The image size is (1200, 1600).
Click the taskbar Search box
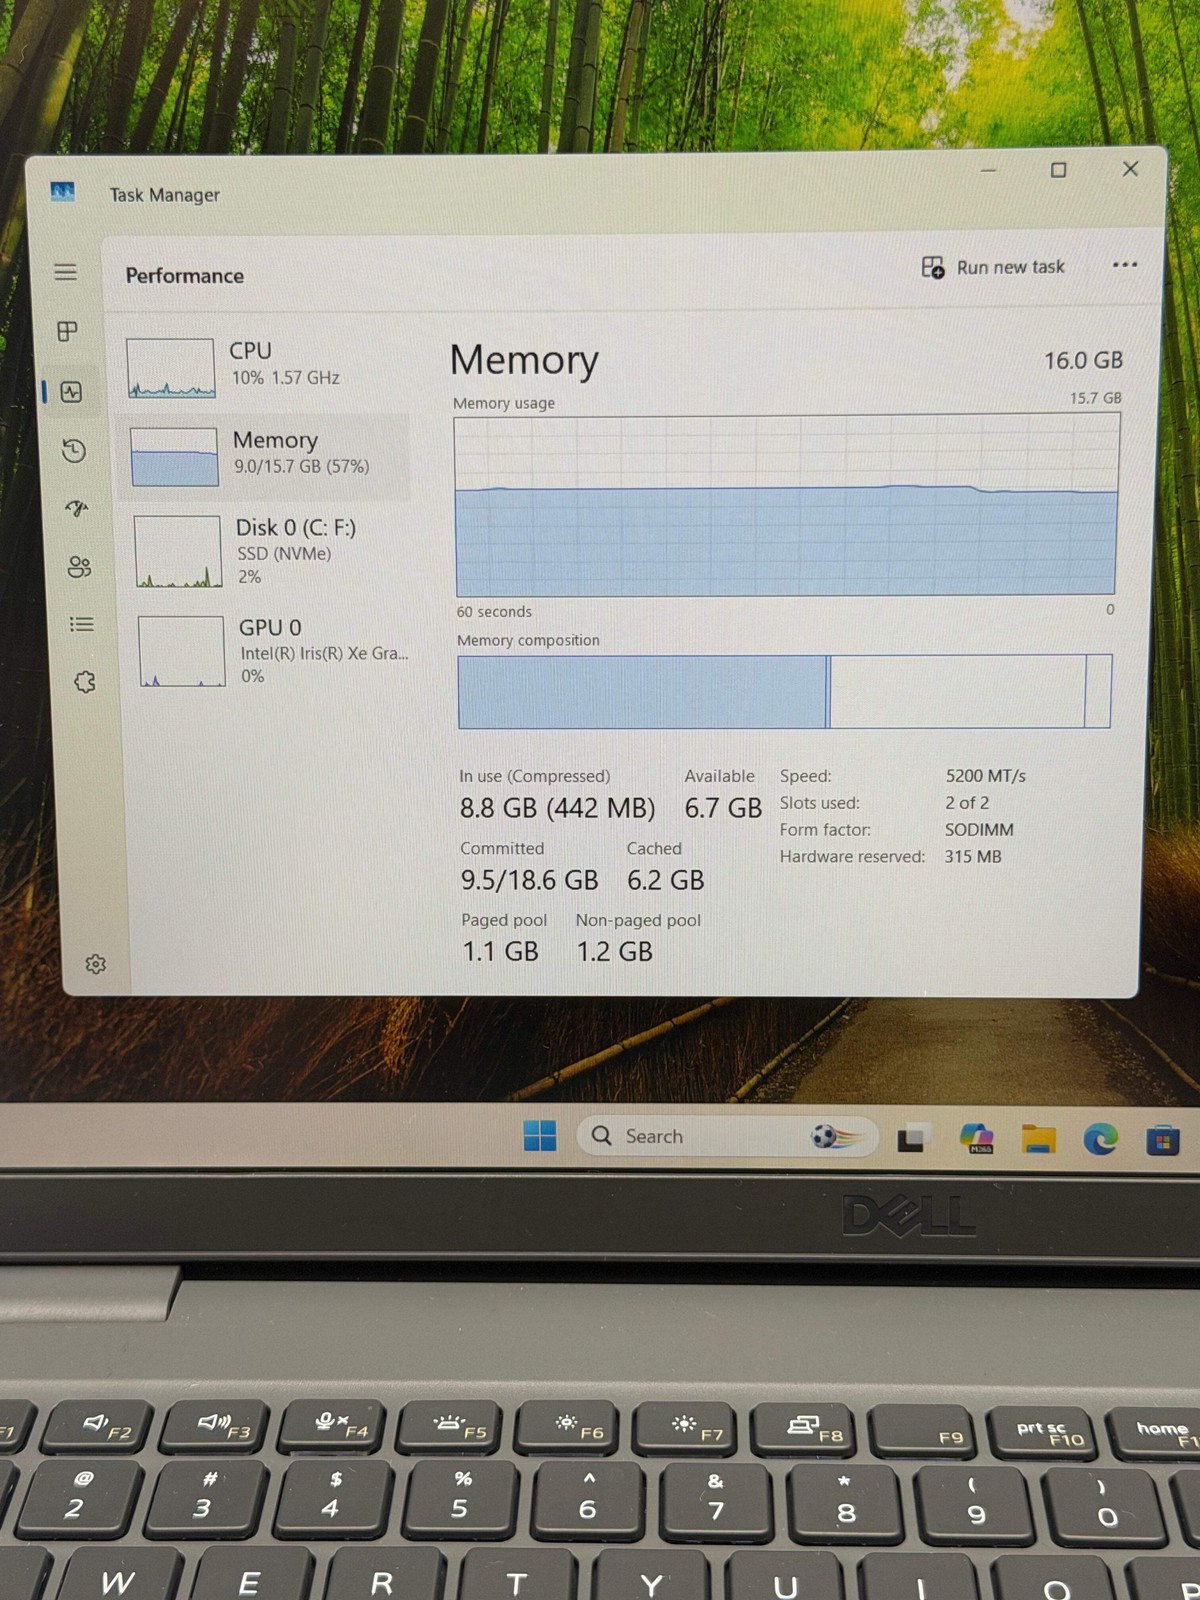pyautogui.click(x=728, y=1136)
